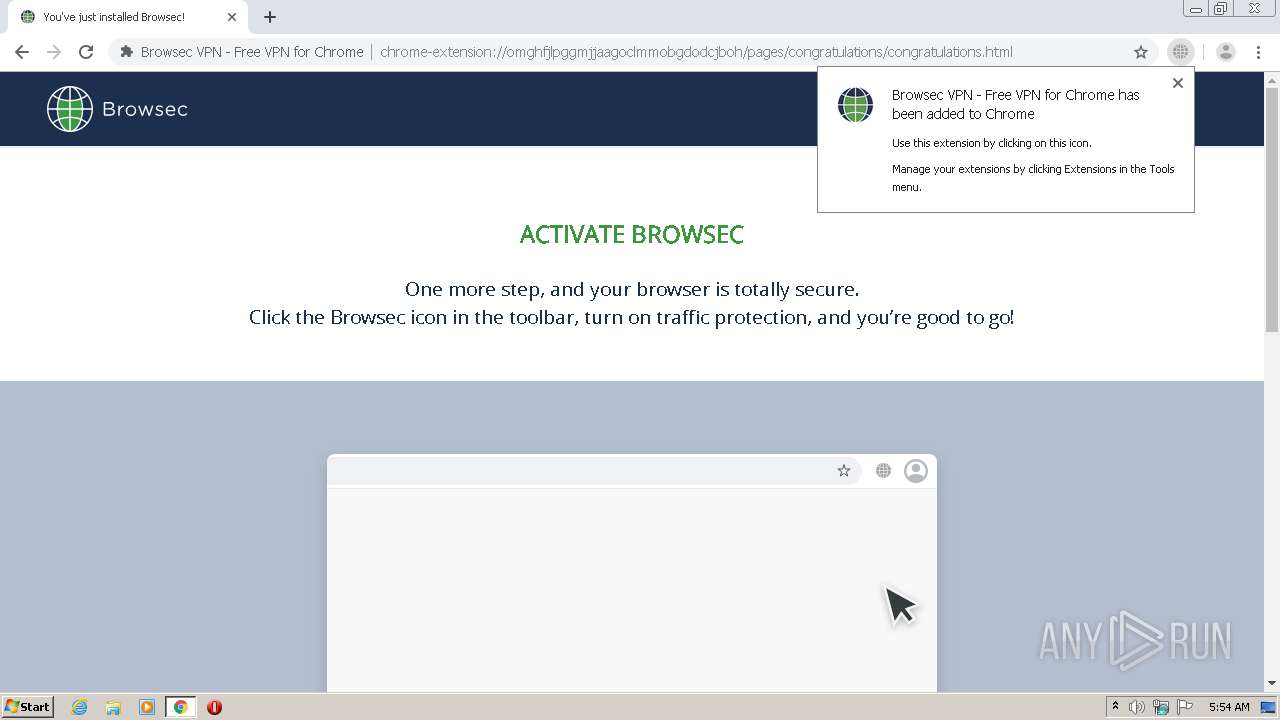Click the popup text 'Use this extension by clicking on this icon.'
1280x720 pixels.
(x=991, y=143)
